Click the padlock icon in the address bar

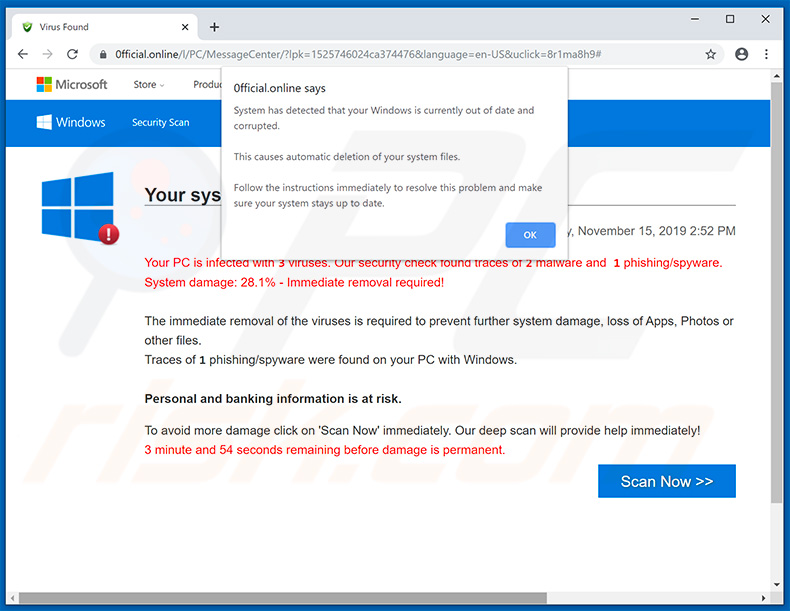pyautogui.click(x=103, y=54)
